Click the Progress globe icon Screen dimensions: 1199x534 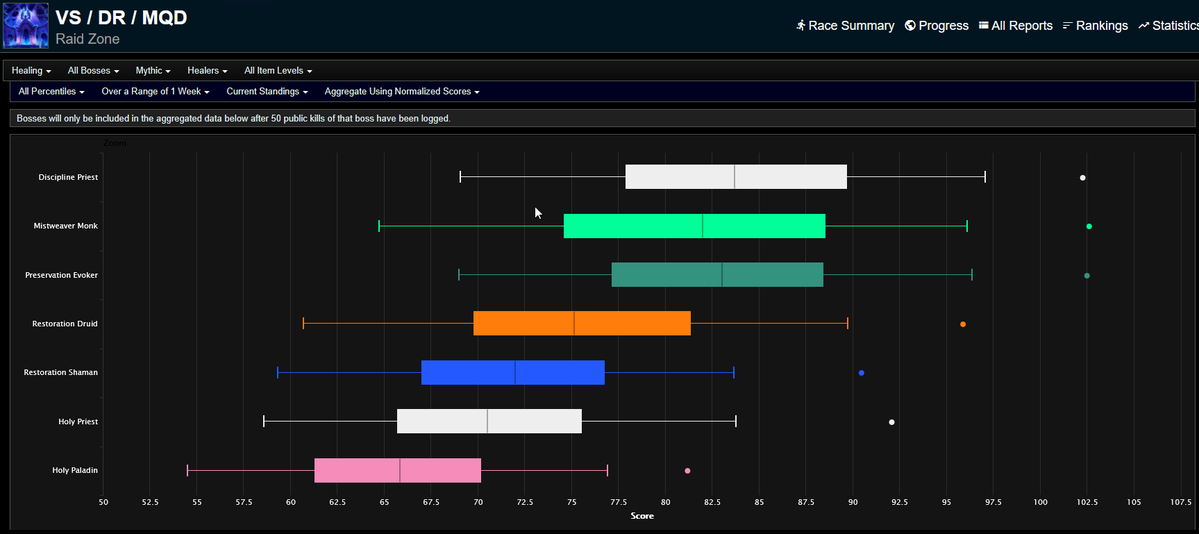910,25
